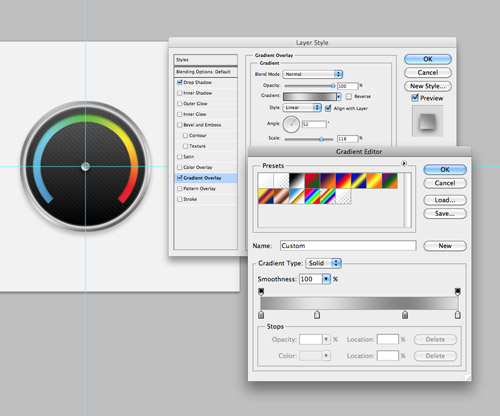500x416 pixels.
Task: Pick the copper gradient preset swatch
Action: point(281,196)
